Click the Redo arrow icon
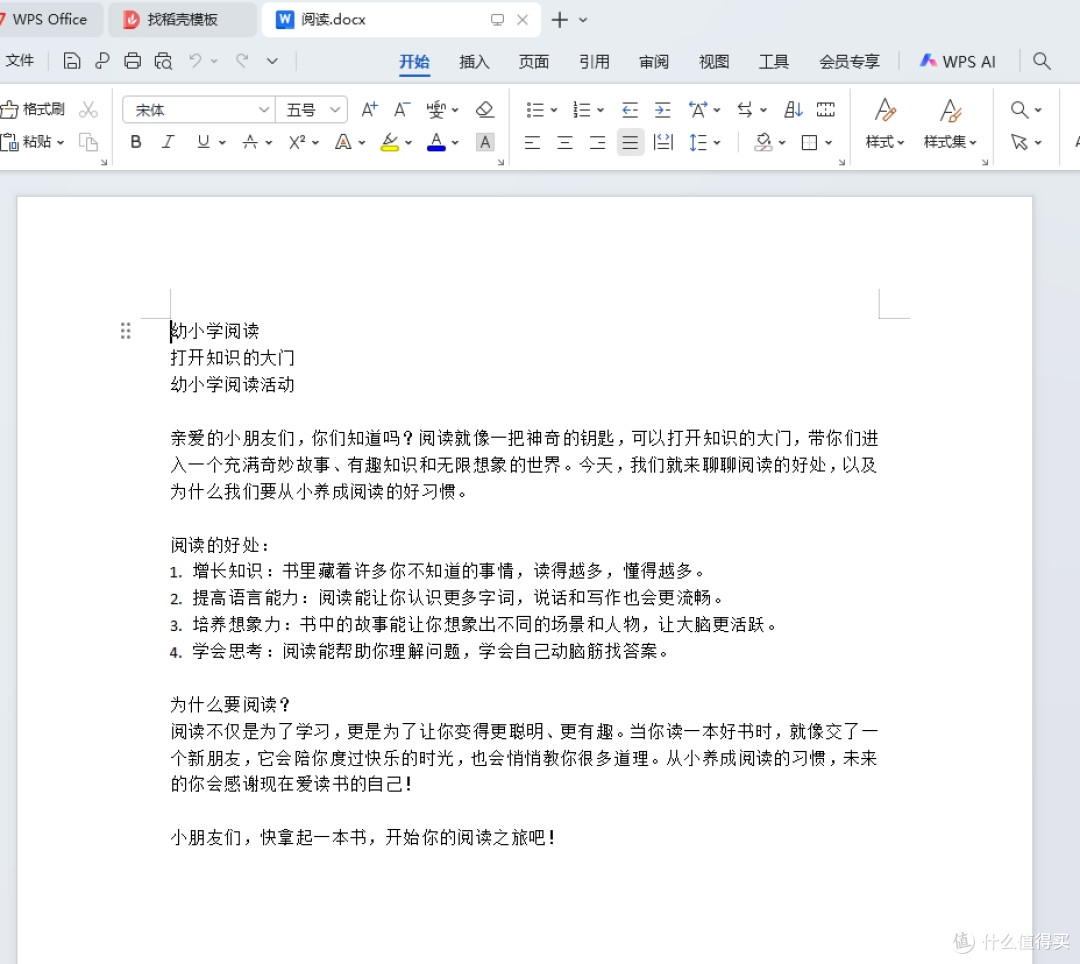This screenshot has height=964, width=1080. pos(242,61)
